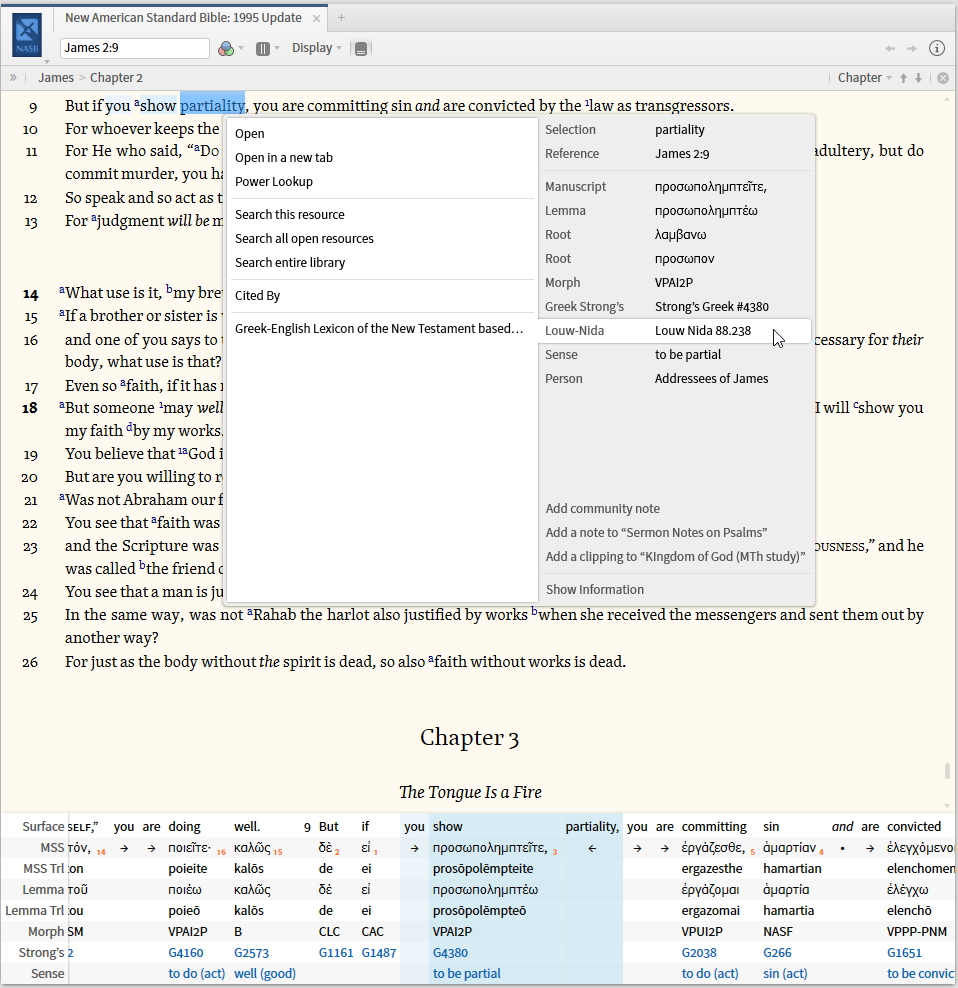Screen dimensions: 958x988
Task: Select the Lemma προσωπολημπτέω row
Action: 676,210
